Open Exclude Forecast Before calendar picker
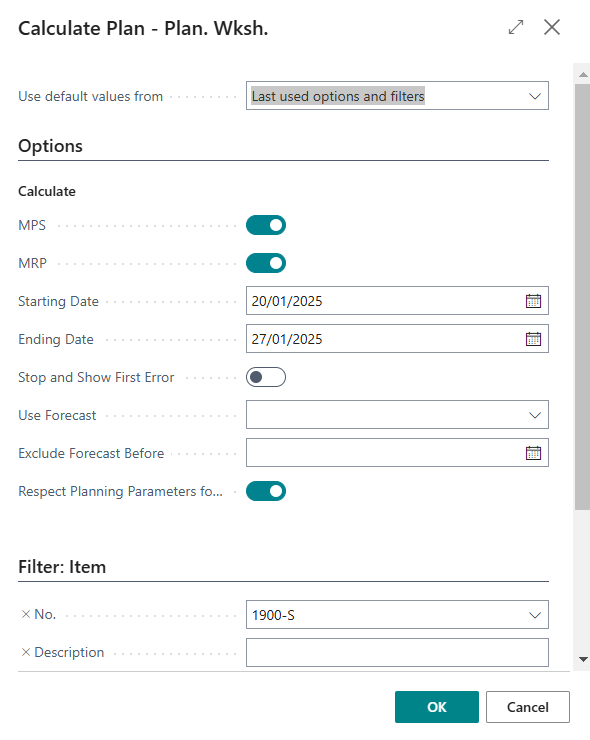Image resolution: width=590 pixels, height=740 pixels. coord(533,453)
